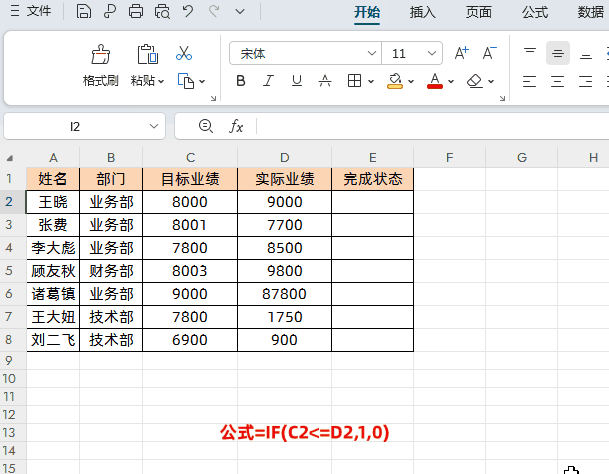Viewport: 609px width, 474px height.
Task: Click the Copy icon
Action: pyautogui.click(x=186, y=81)
